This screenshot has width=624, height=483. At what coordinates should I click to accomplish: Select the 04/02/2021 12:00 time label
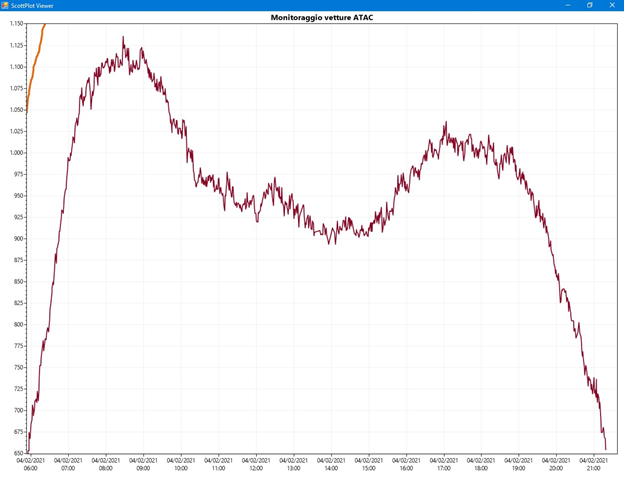(256, 464)
